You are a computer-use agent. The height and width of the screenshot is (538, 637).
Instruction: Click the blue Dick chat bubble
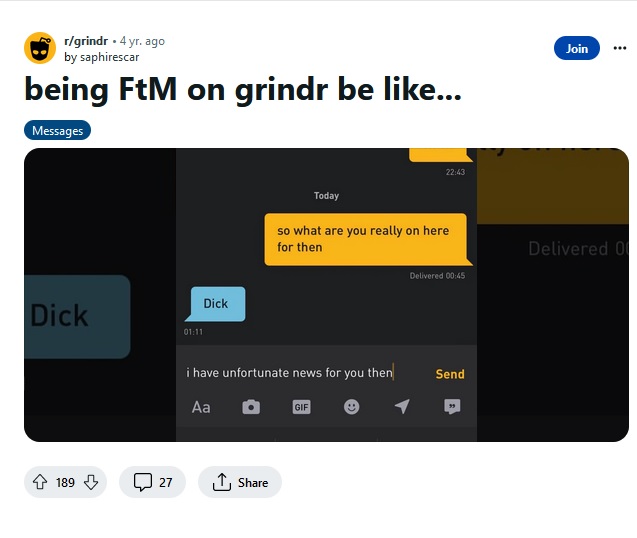(x=216, y=304)
